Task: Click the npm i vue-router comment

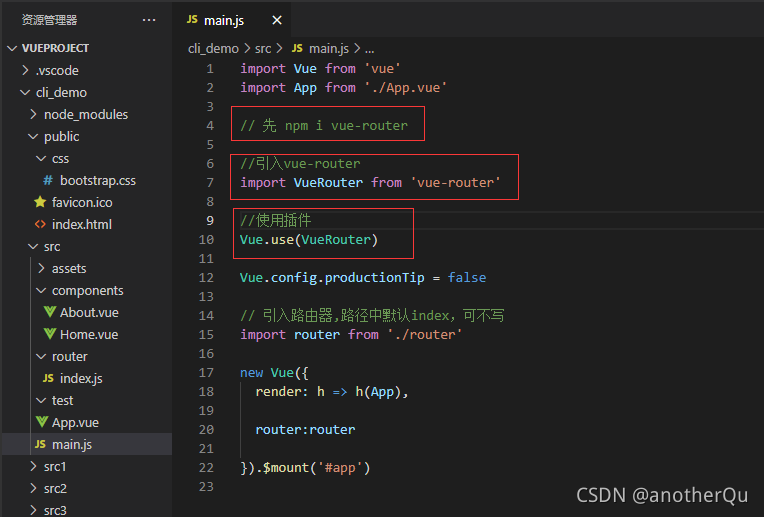Action: coord(324,126)
